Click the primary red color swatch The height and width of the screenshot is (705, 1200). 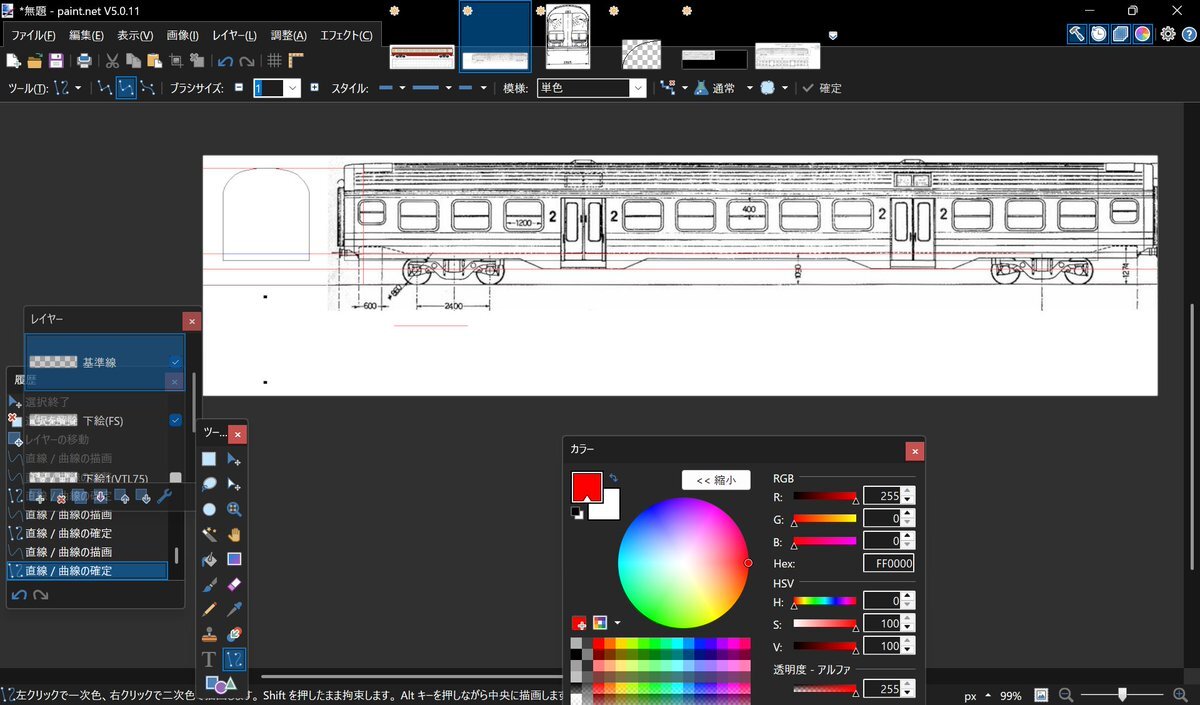pyautogui.click(x=584, y=487)
